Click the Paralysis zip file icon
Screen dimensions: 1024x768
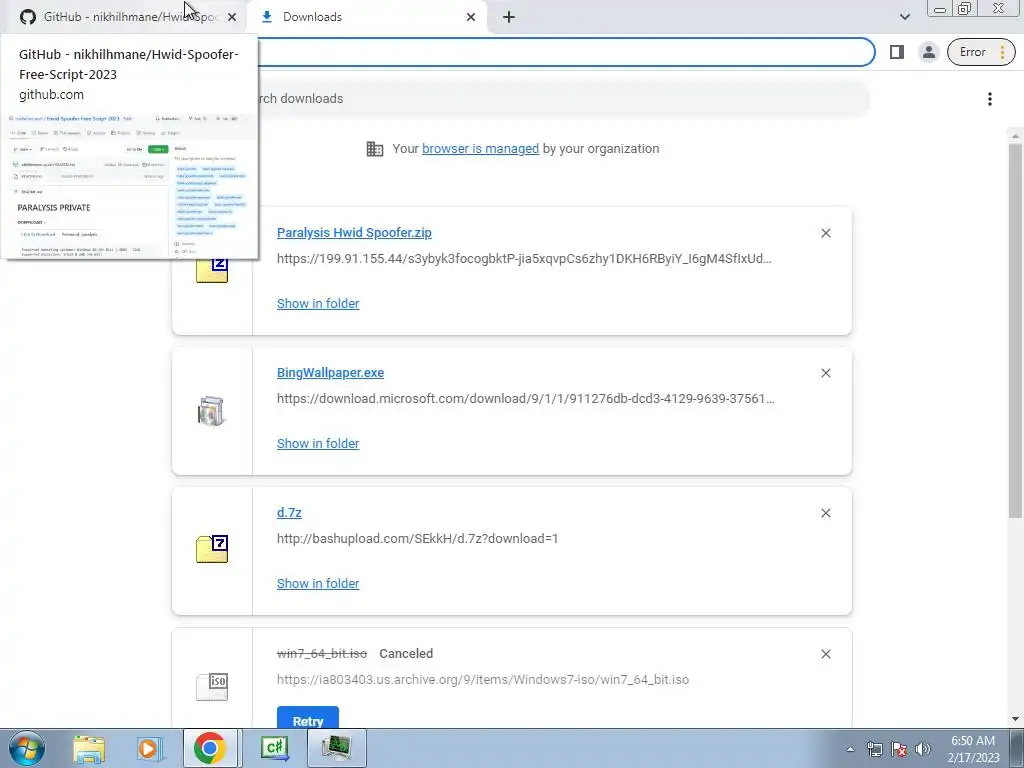(212, 269)
